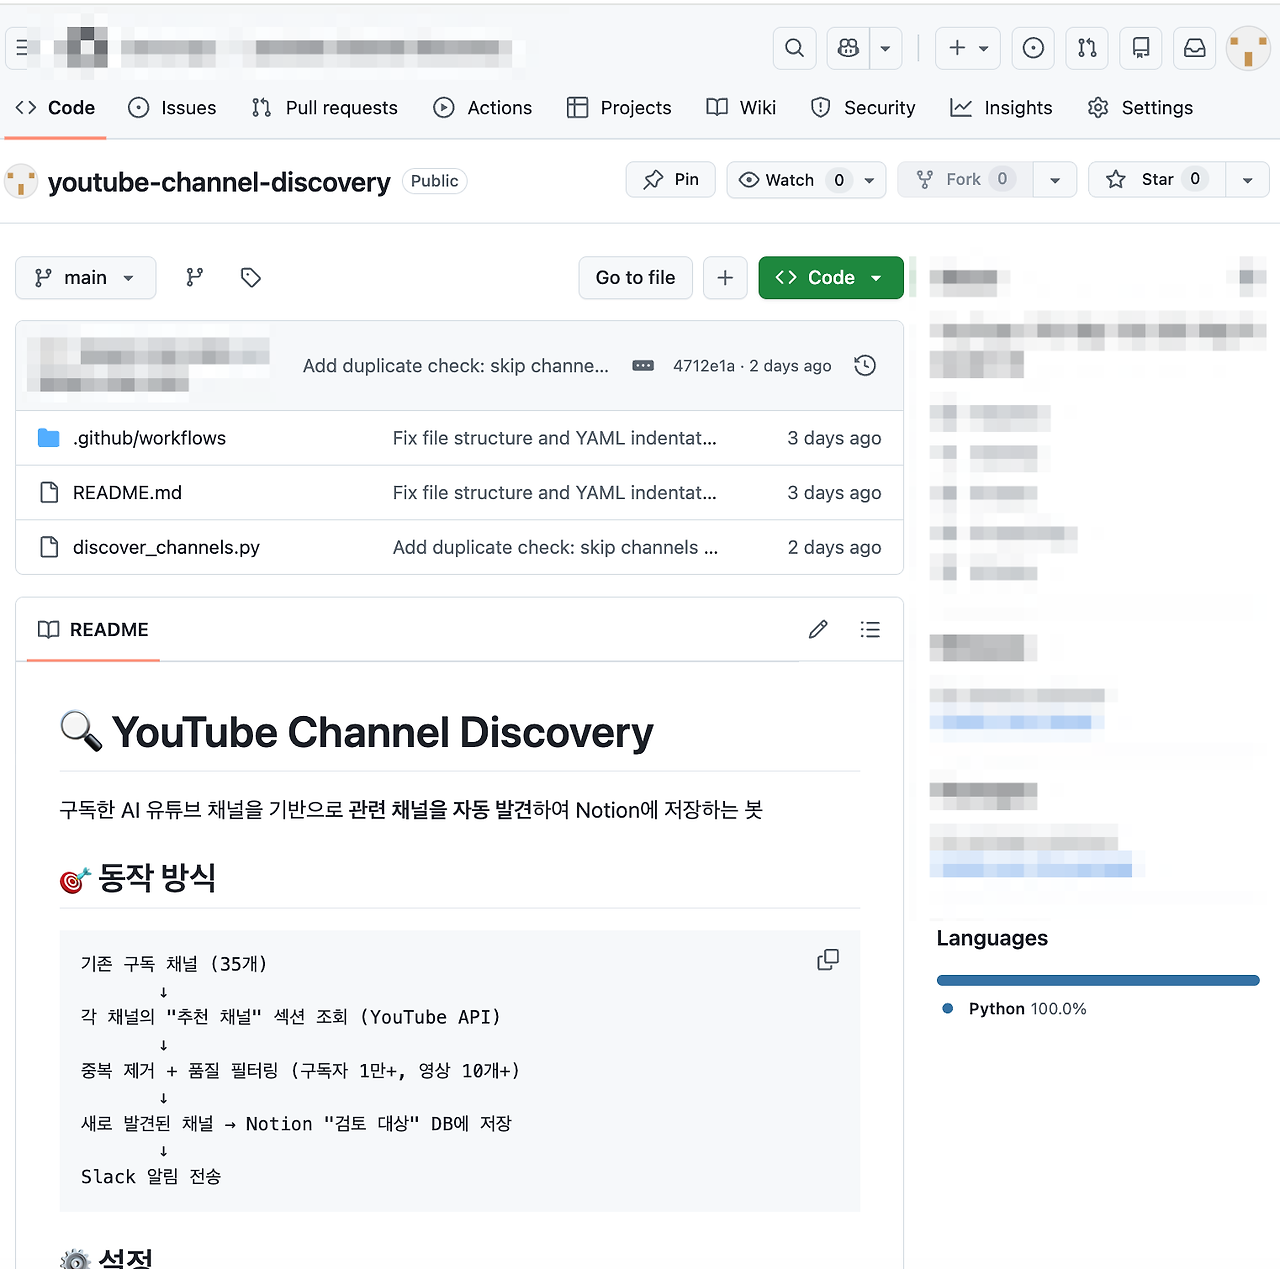Click the '3 days ago' text for README.md

[x=835, y=493]
